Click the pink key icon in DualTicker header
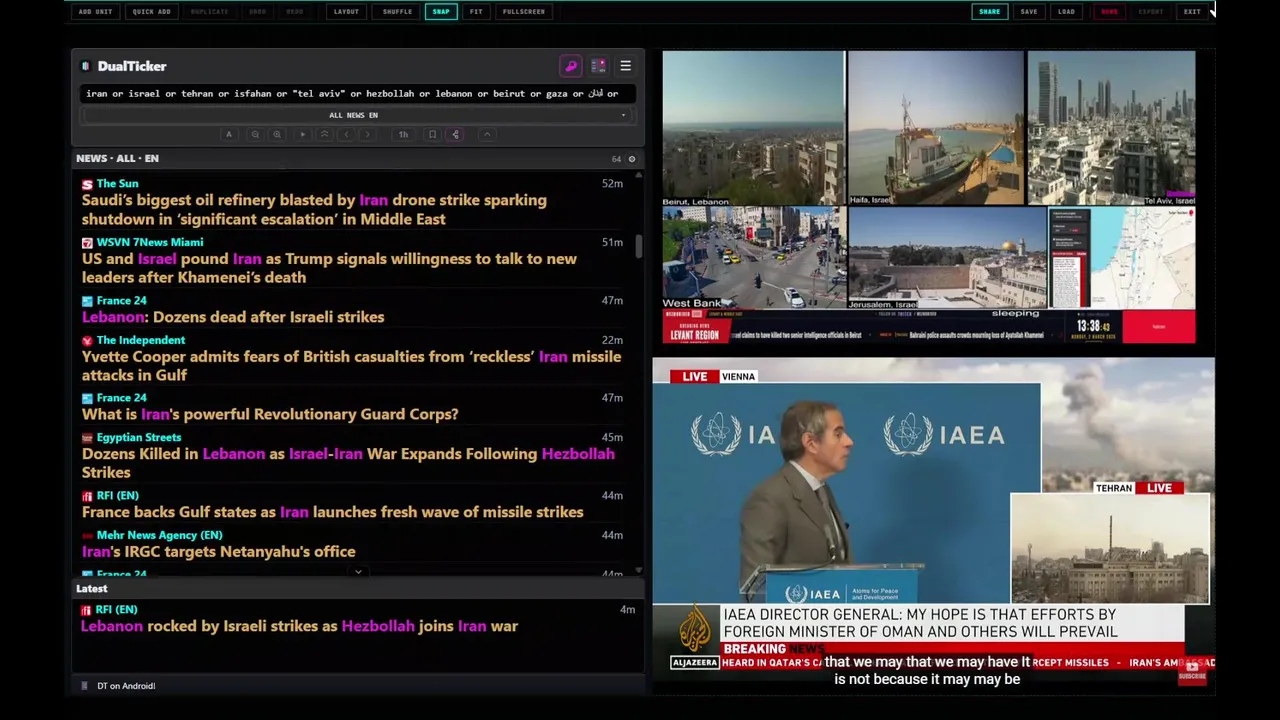1280x720 pixels. pyautogui.click(x=571, y=66)
